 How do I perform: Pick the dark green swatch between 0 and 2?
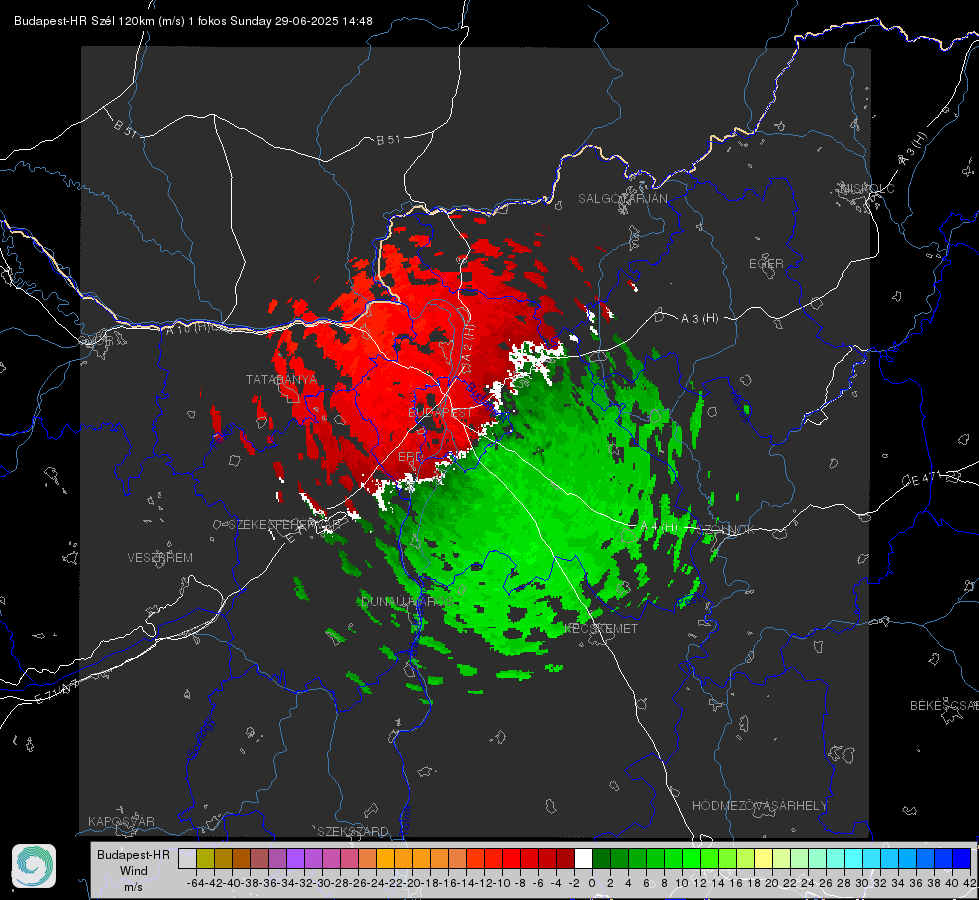pyautogui.click(x=601, y=859)
